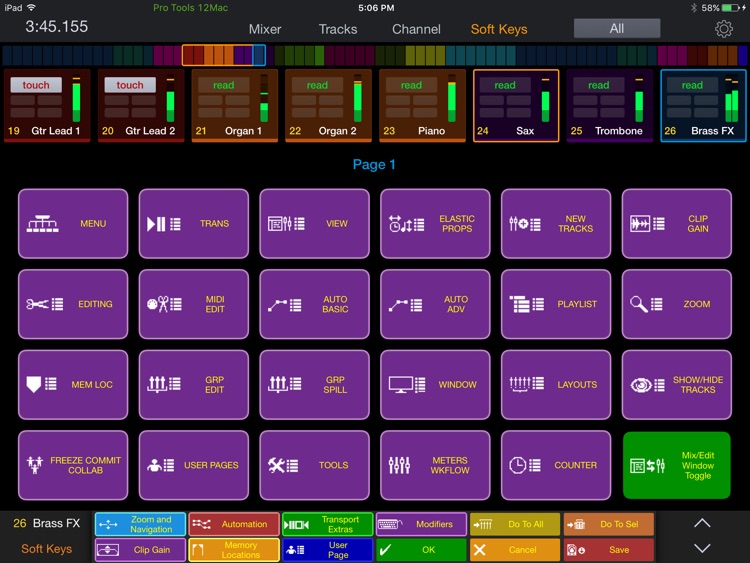750x563 pixels.
Task: Click the Brass FX stereo level meter
Action: (x=732, y=100)
